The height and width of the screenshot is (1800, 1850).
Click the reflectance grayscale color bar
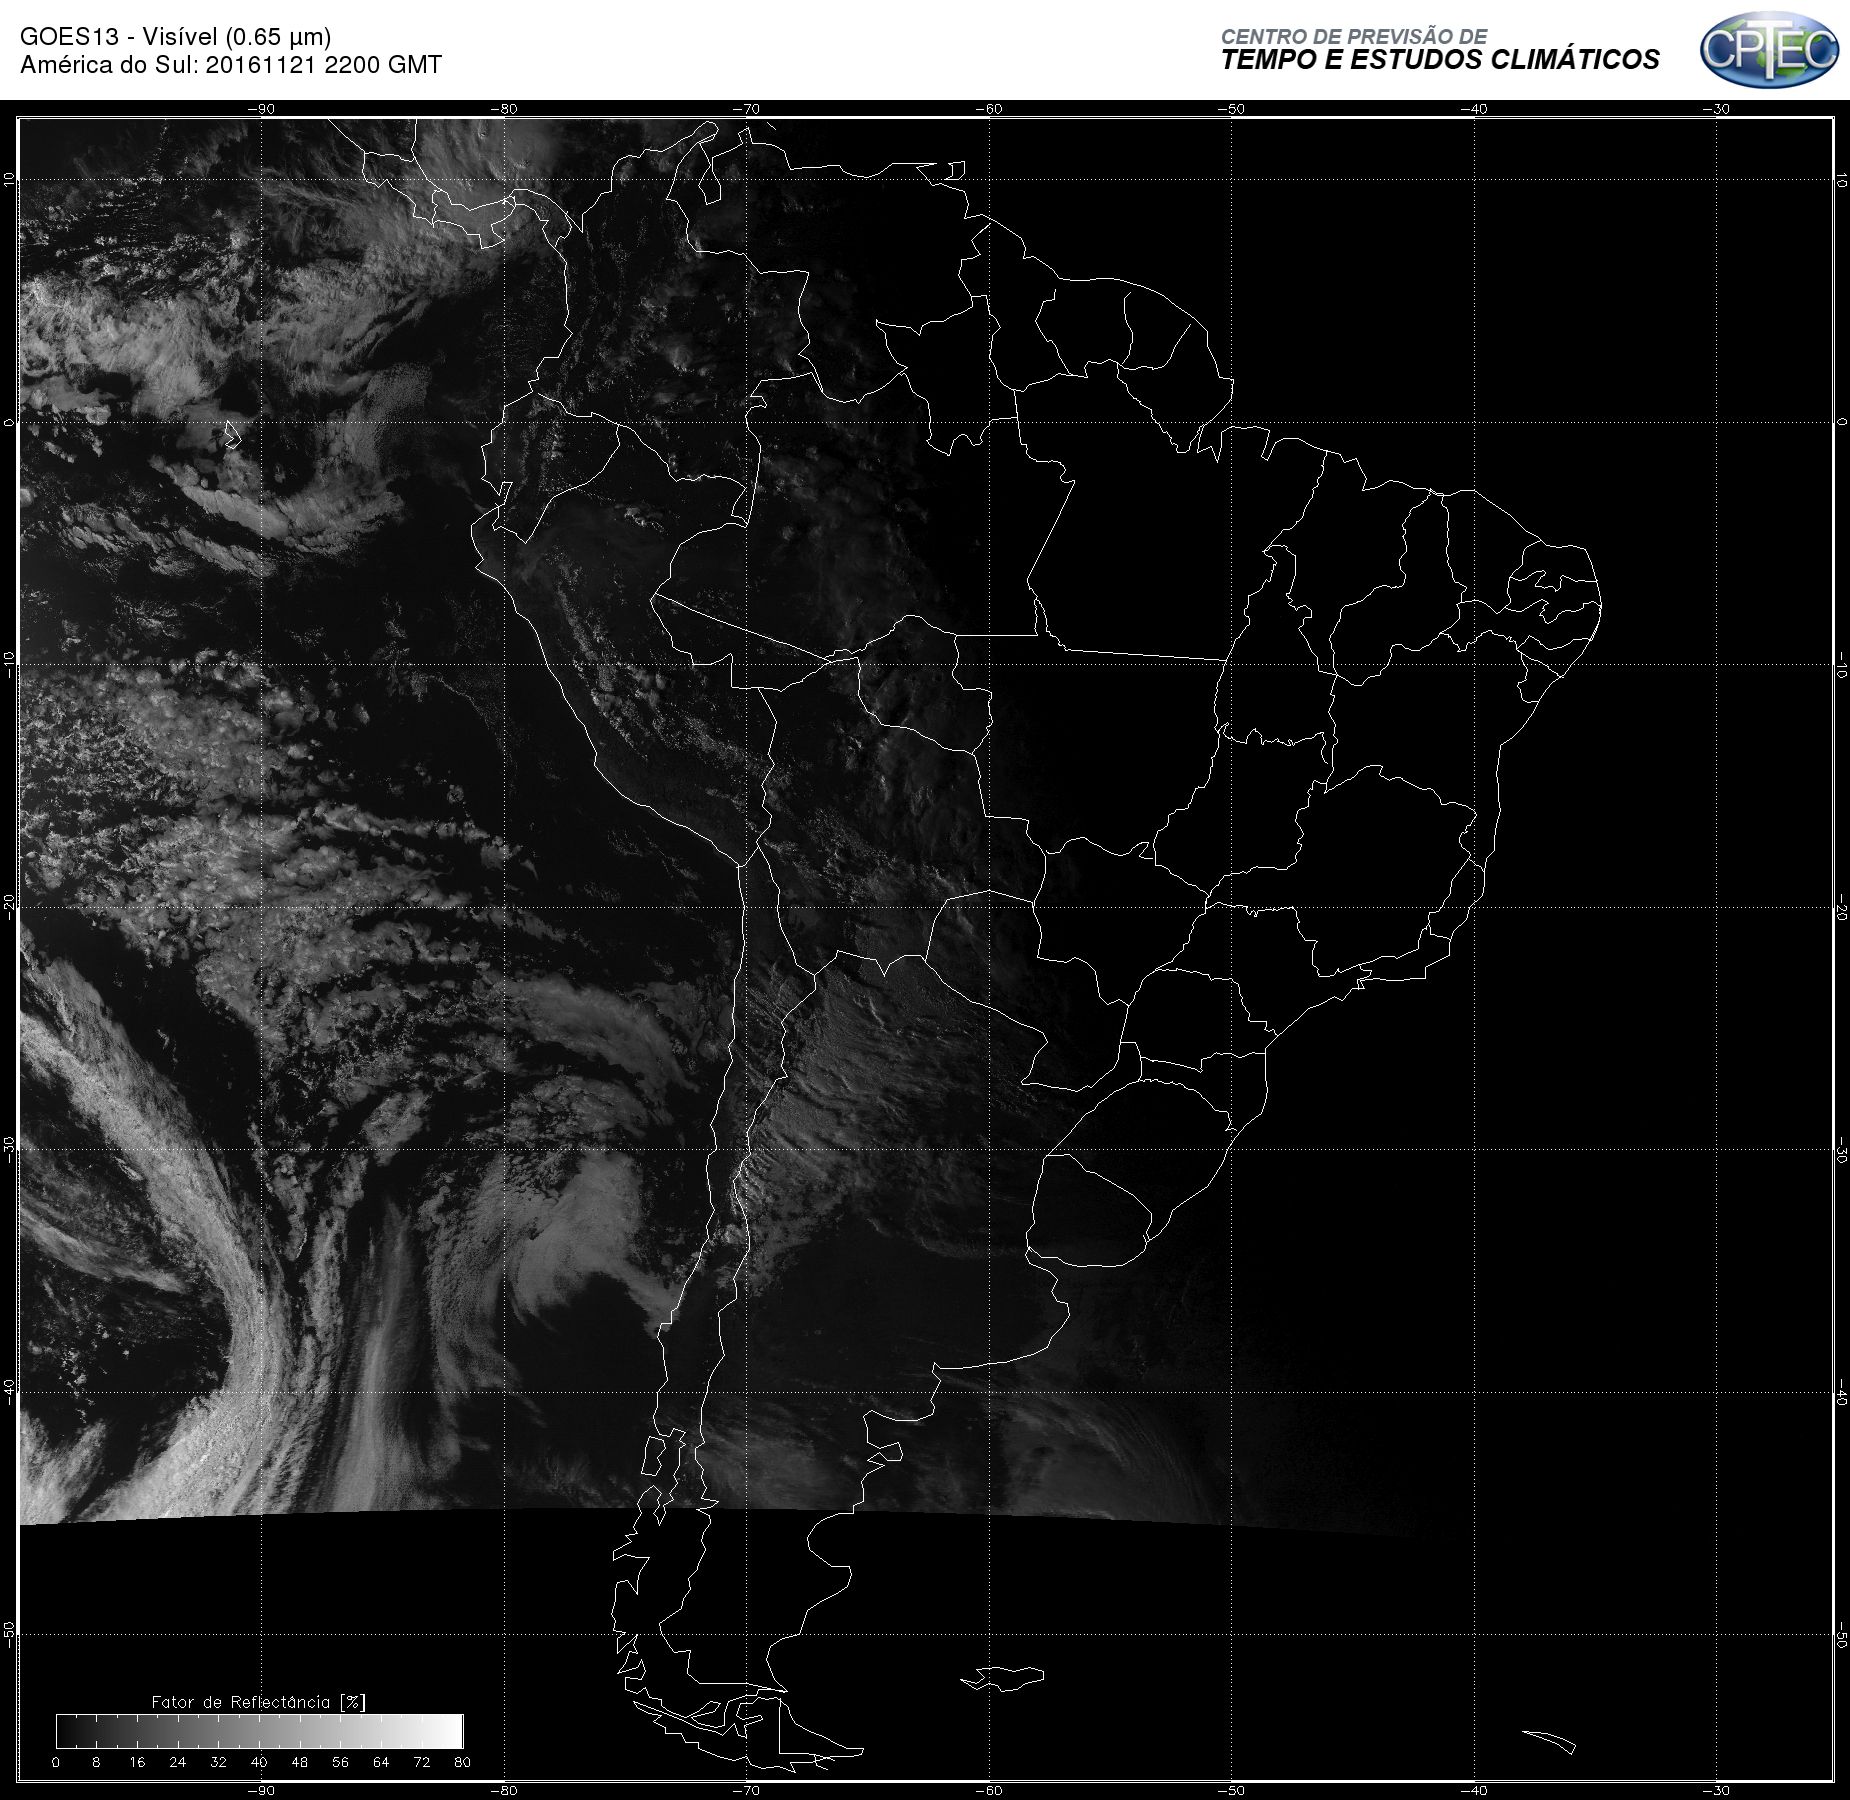tap(260, 1731)
